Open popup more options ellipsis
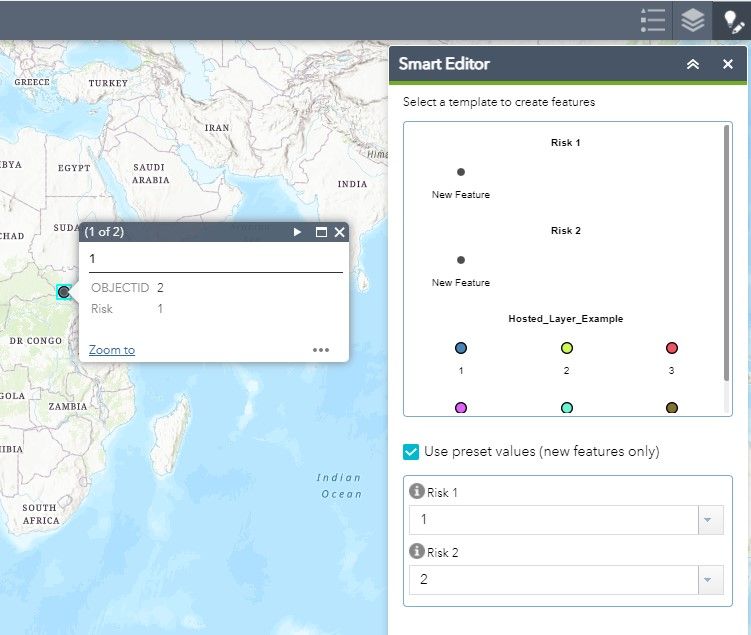The height and width of the screenshot is (635, 751). [x=321, y=350]
